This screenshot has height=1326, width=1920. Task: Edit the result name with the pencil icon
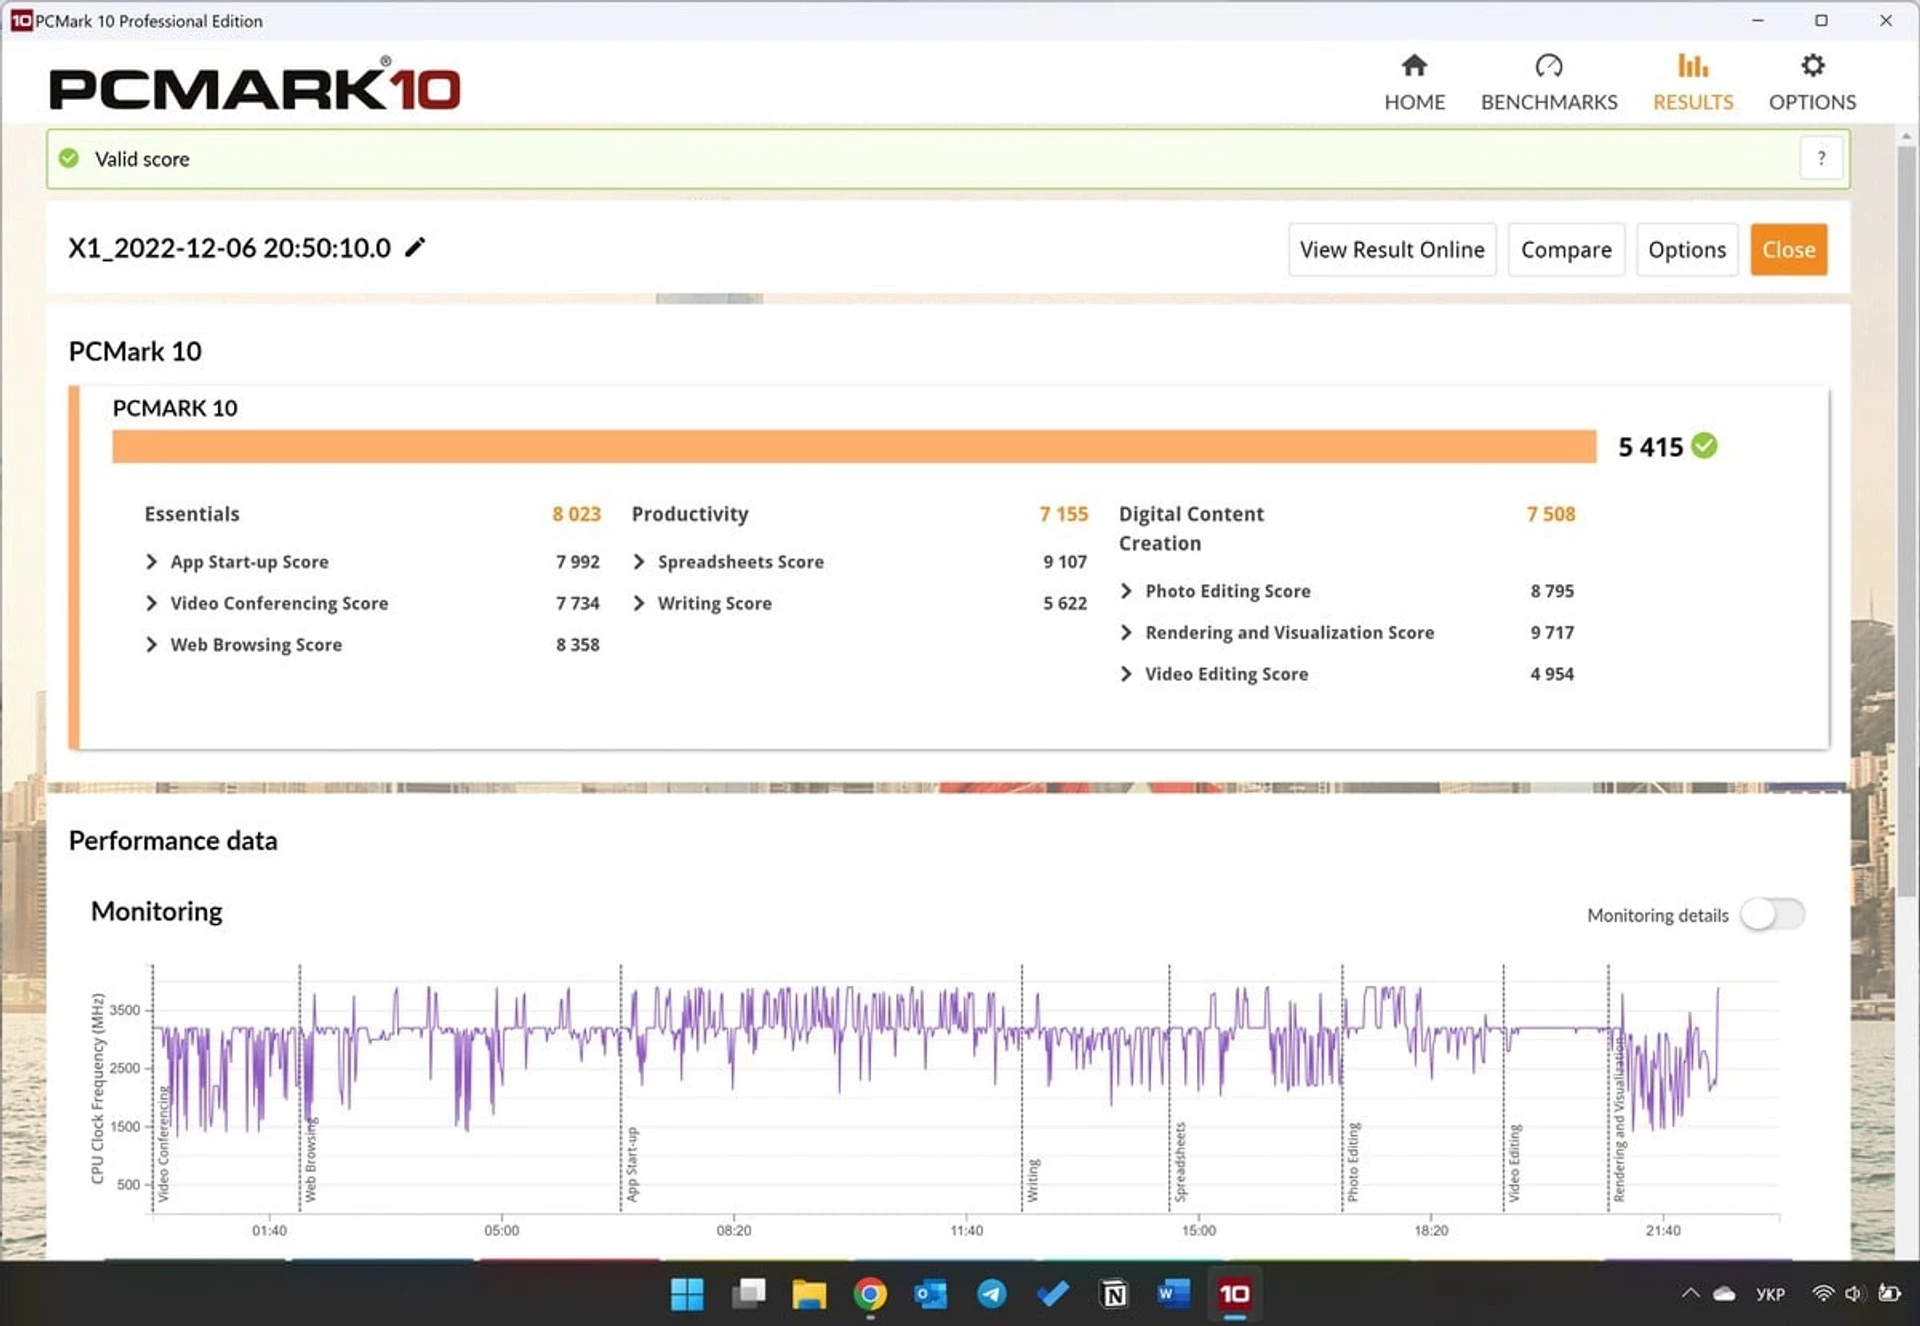(415, 247)
